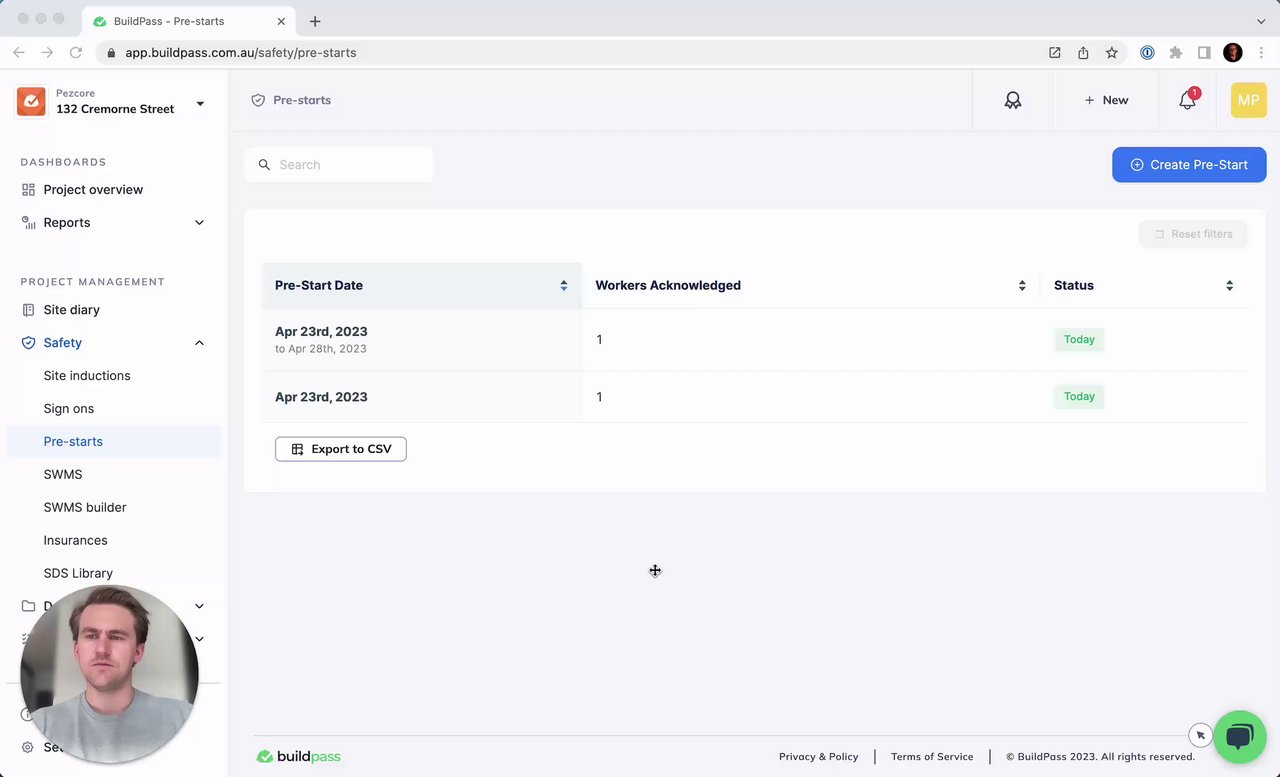Open the tab search chevron in browser
Image resolution: width=1280 pixels, height=777 pixels.
tap(1261, 21)
